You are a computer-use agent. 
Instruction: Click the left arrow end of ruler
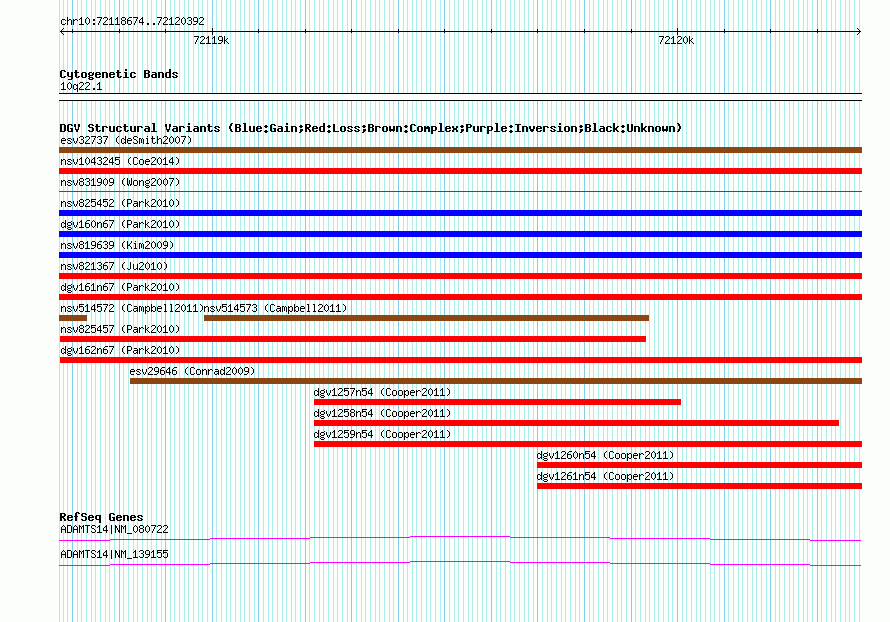tap(62, 32)
